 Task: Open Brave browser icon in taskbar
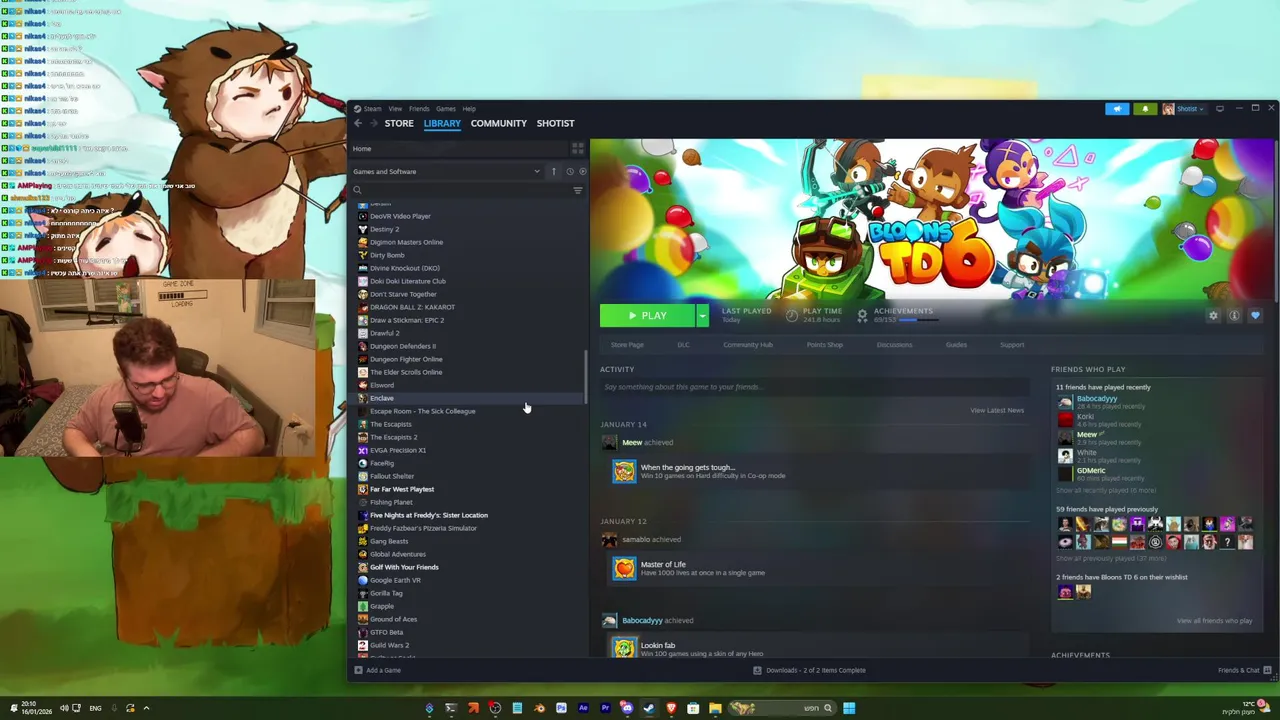[671, 708]
